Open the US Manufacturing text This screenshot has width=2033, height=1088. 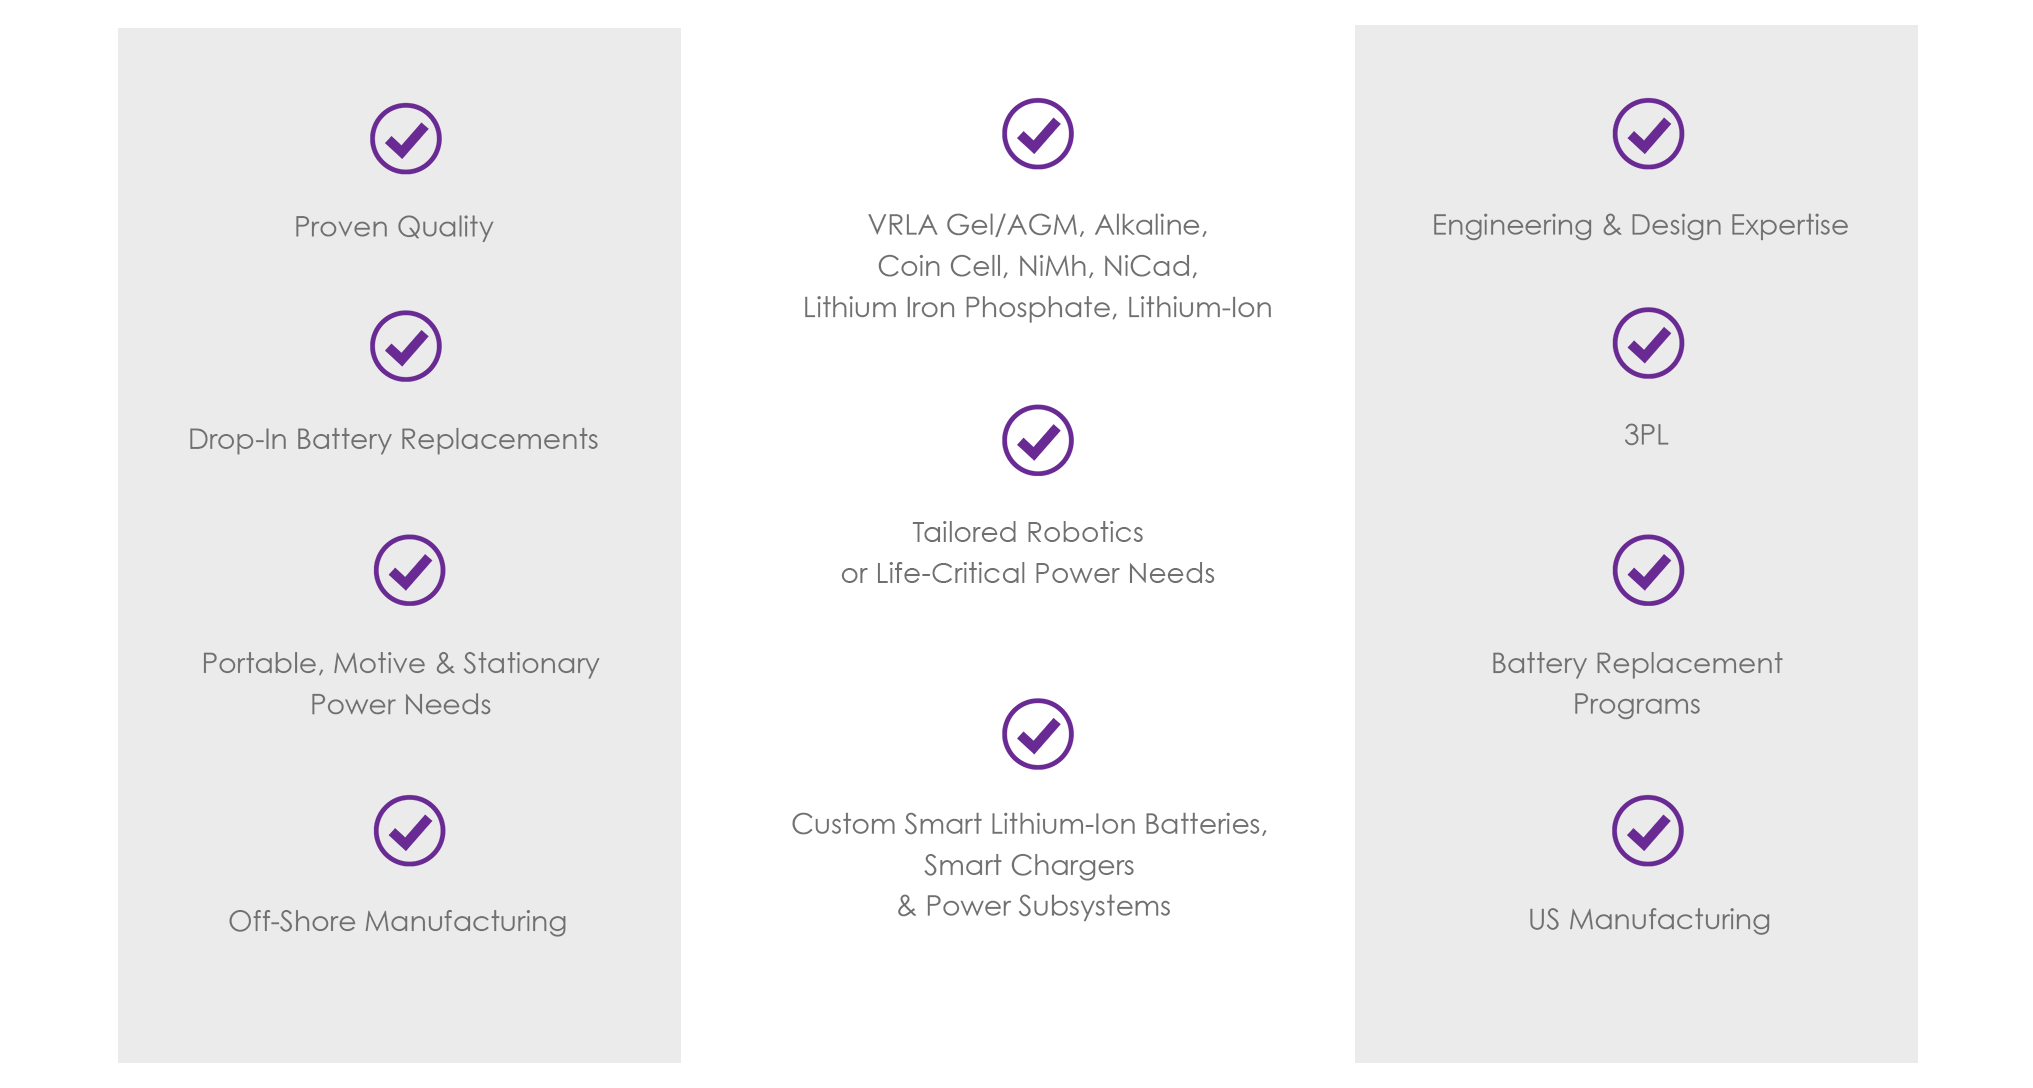tap(1649, 919)
